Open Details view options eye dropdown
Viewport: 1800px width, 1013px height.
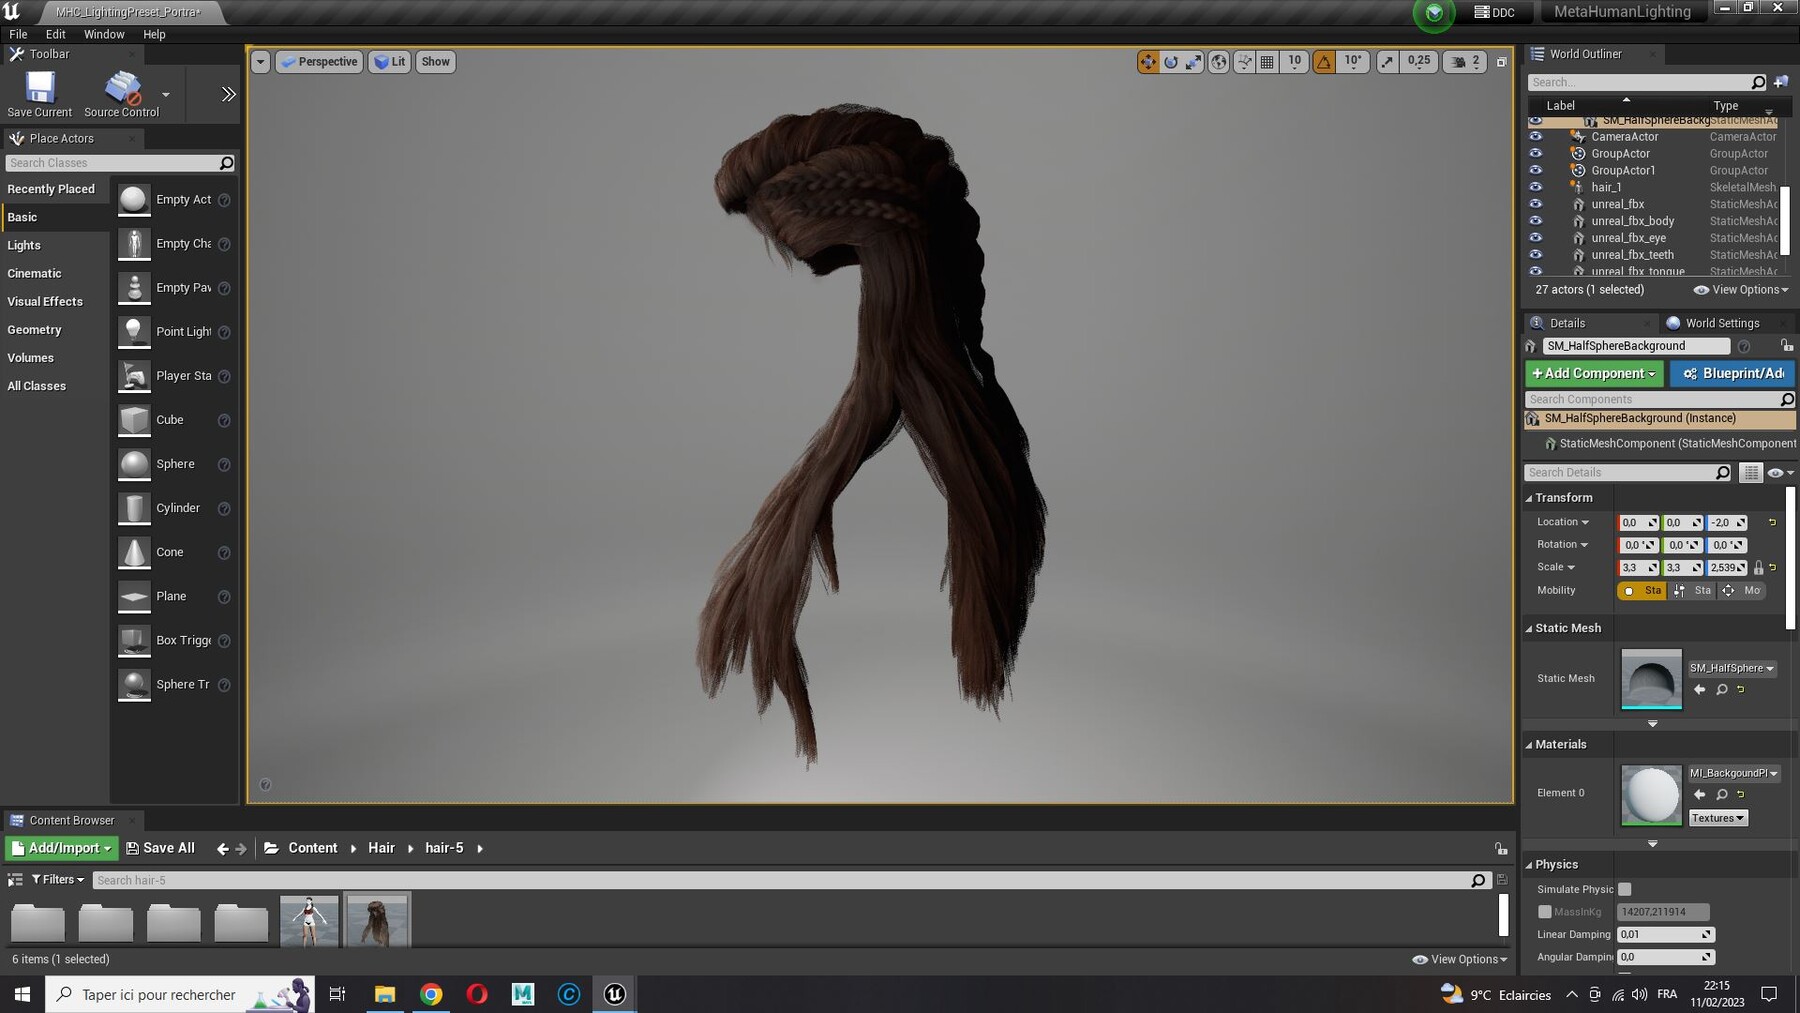(x=1780, y=473)
